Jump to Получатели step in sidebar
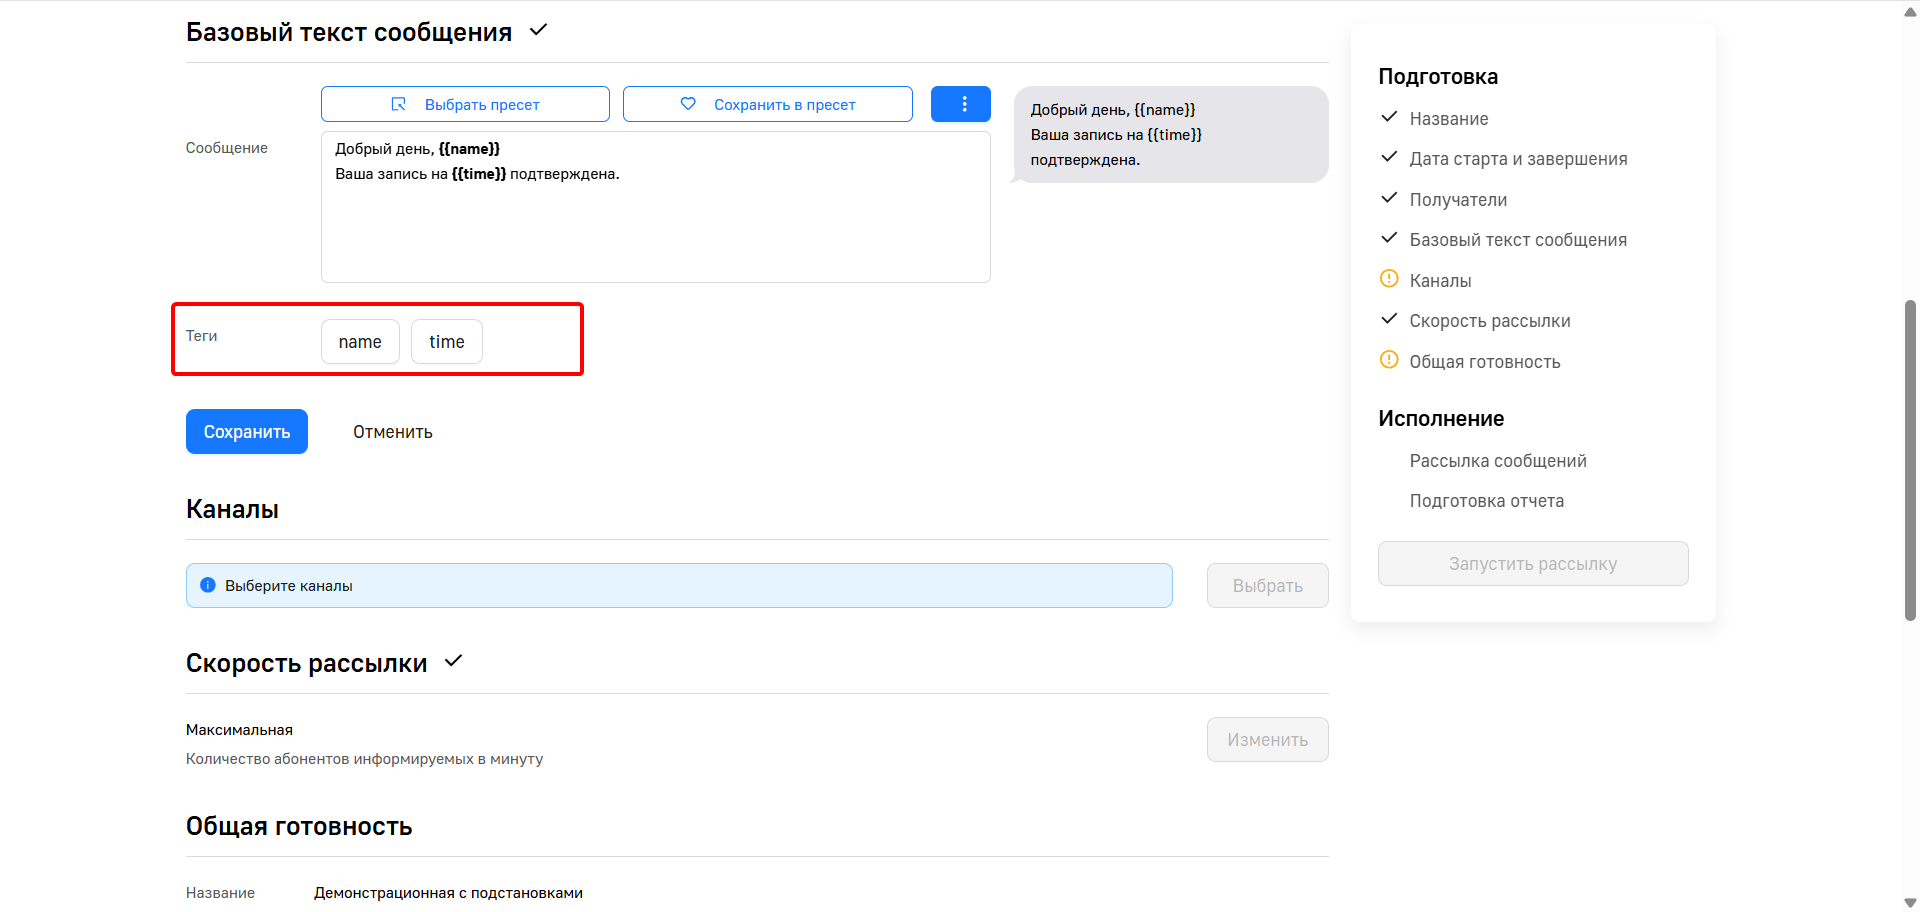This screenshot has height=912, width=1920. click(x=1458, y=200)
